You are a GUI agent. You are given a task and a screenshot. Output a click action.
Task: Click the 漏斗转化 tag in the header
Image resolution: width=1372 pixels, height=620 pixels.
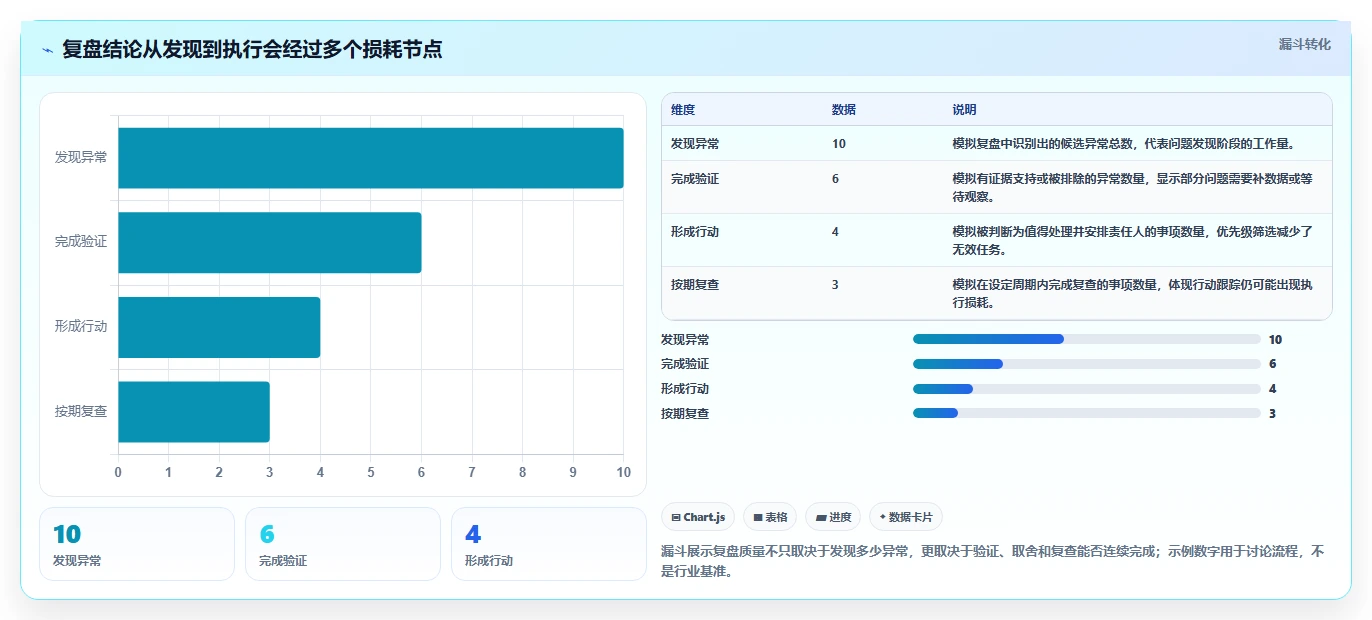[1304, 44]
